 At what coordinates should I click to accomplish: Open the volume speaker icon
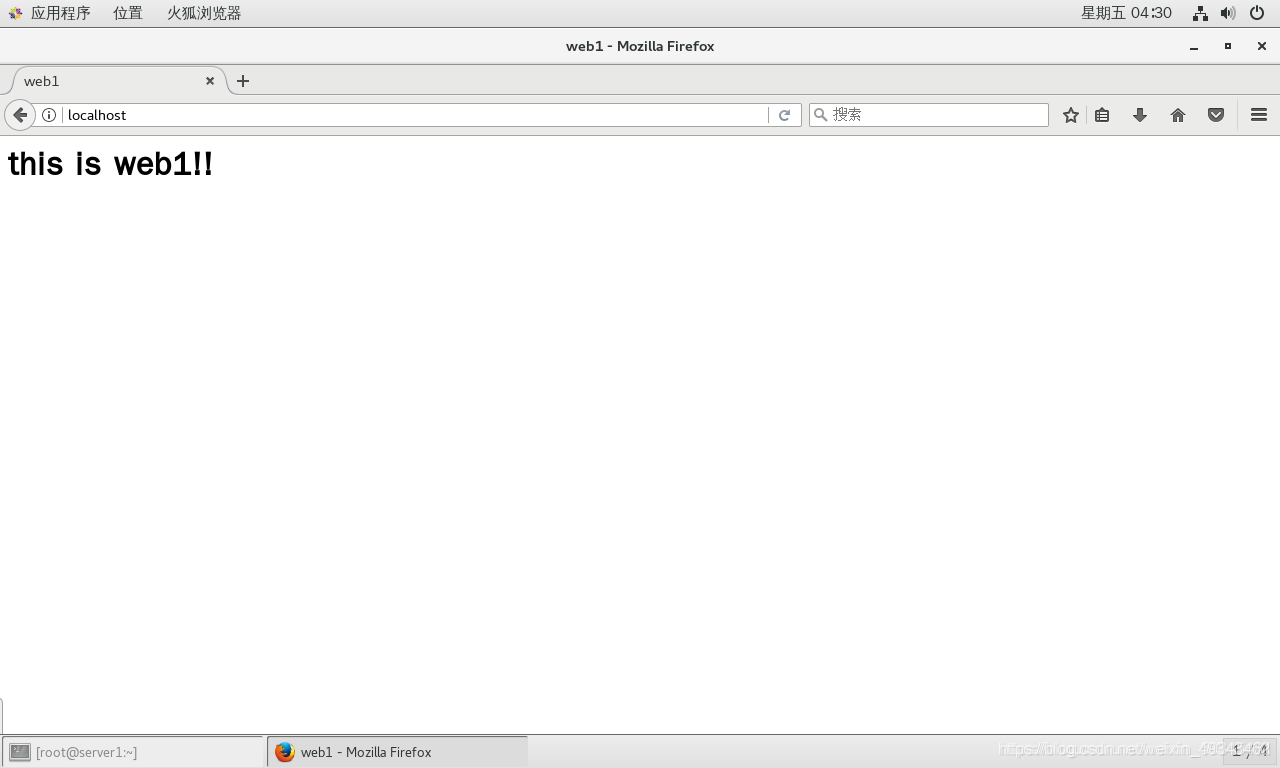pos(1228,13)
